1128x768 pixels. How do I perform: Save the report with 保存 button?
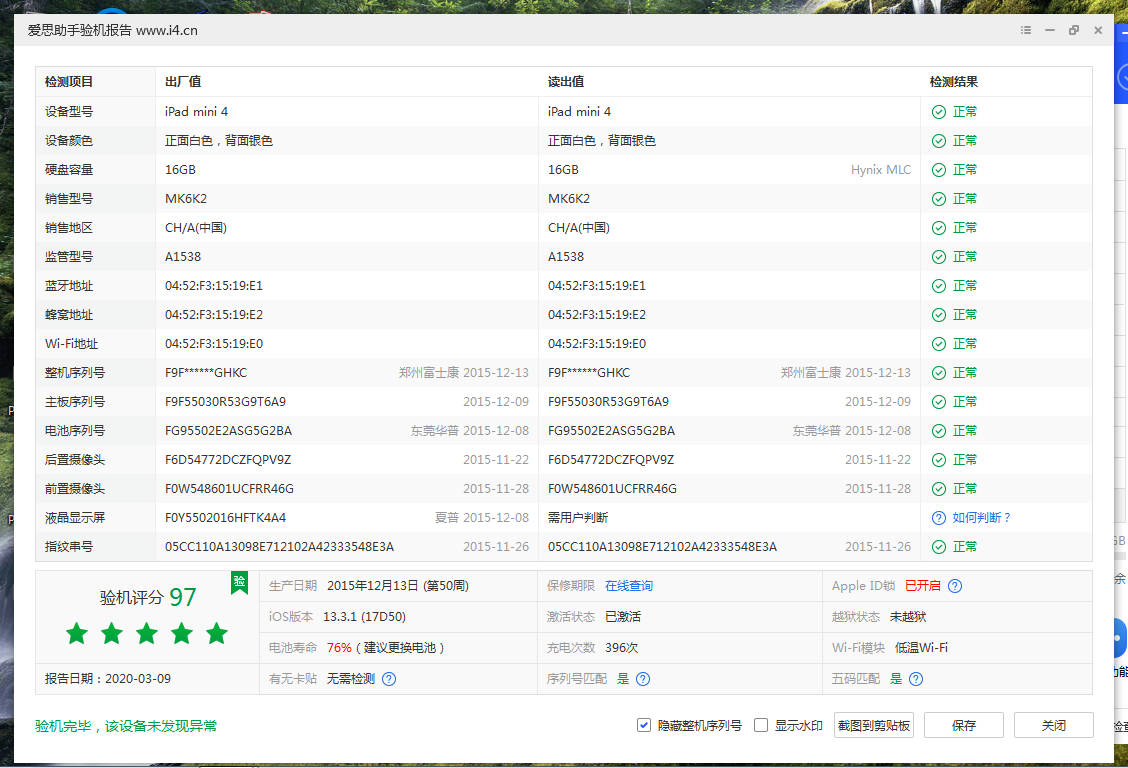pyautogui.click(x=963, y=725)
